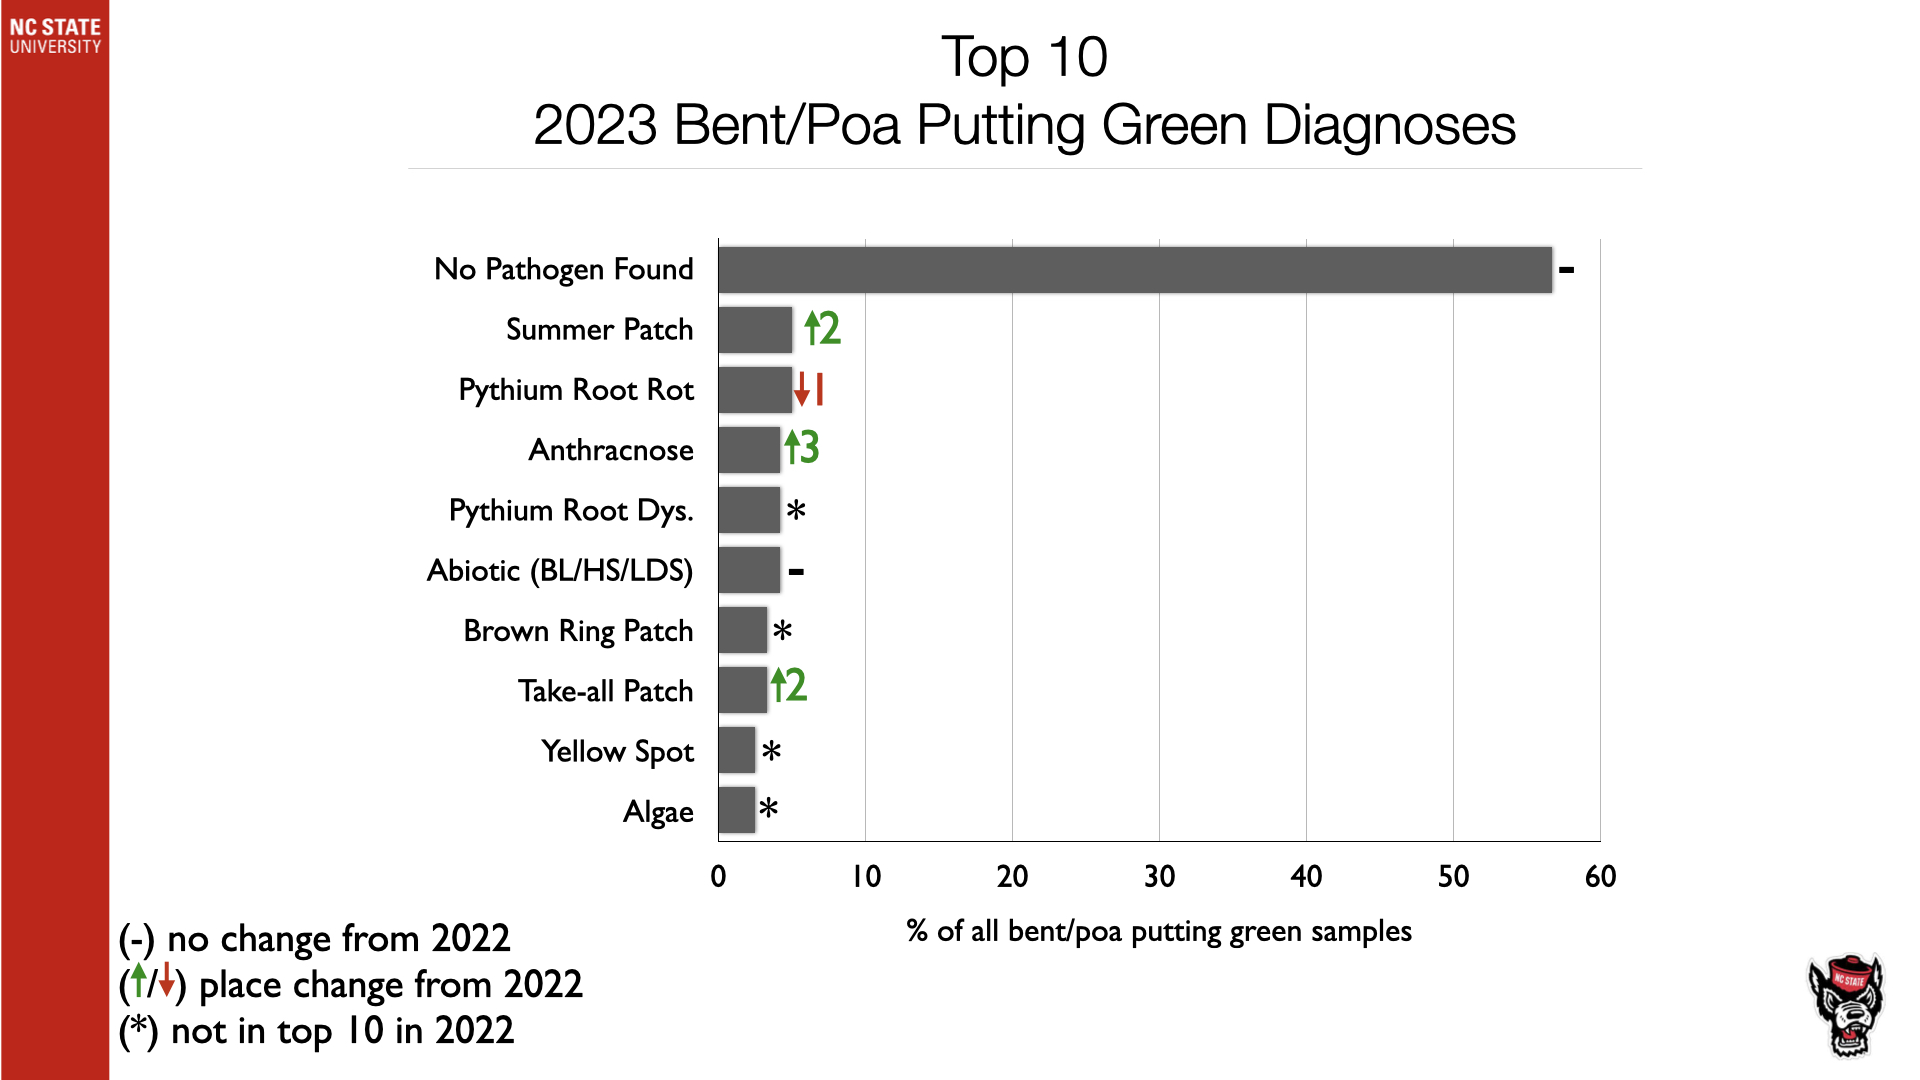Click the NC State University logo
Viewport: 1920px width, 1080px height.
[x=55, y=35]
